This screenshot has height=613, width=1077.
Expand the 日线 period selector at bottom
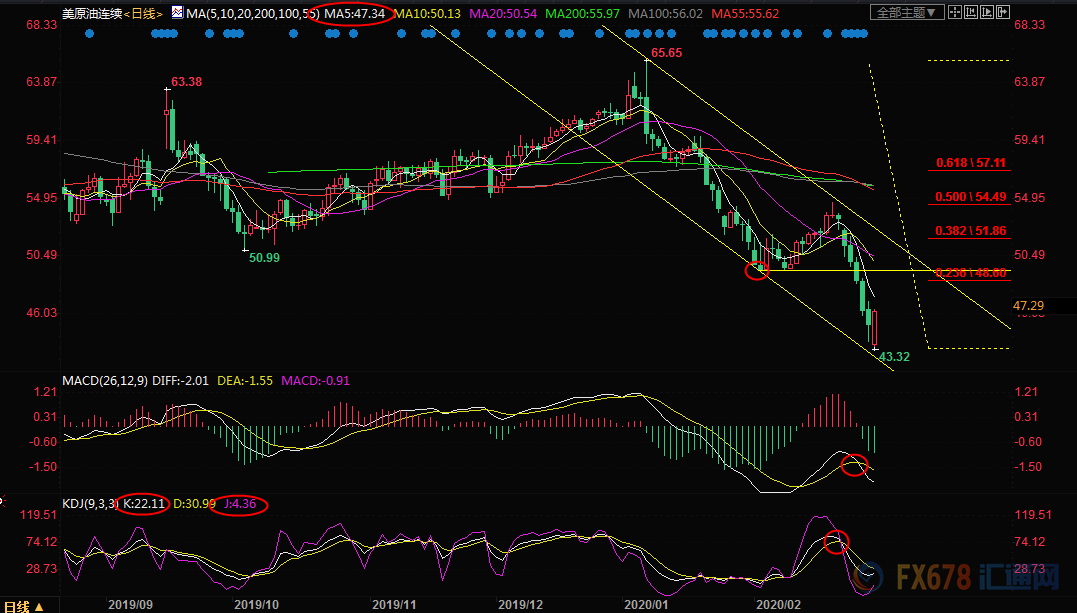tap(24, 606)
